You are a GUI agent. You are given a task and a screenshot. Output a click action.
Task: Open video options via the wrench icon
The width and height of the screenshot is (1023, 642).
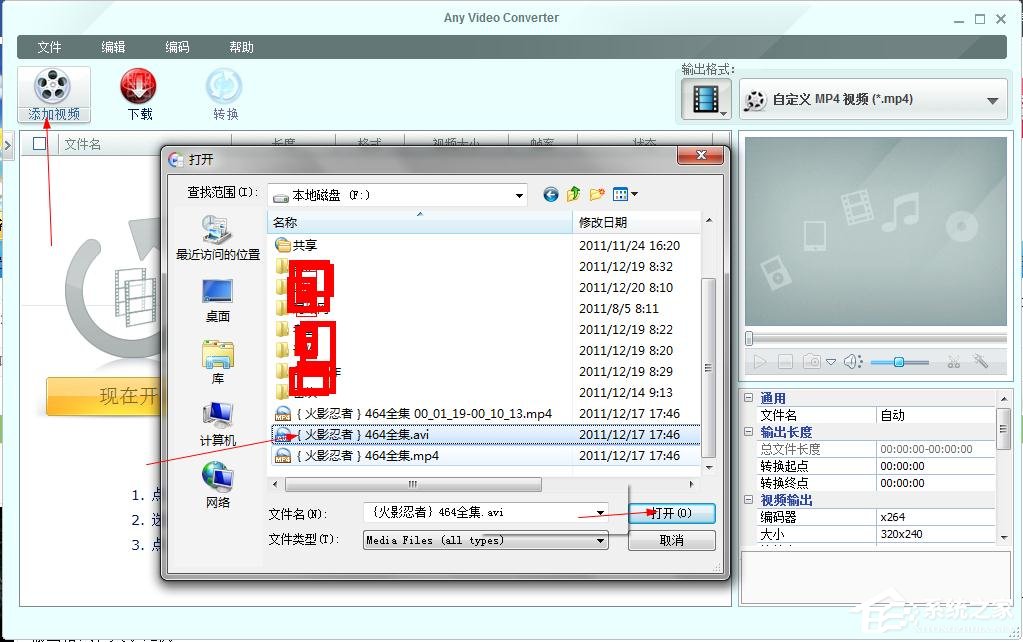(980, 362)
